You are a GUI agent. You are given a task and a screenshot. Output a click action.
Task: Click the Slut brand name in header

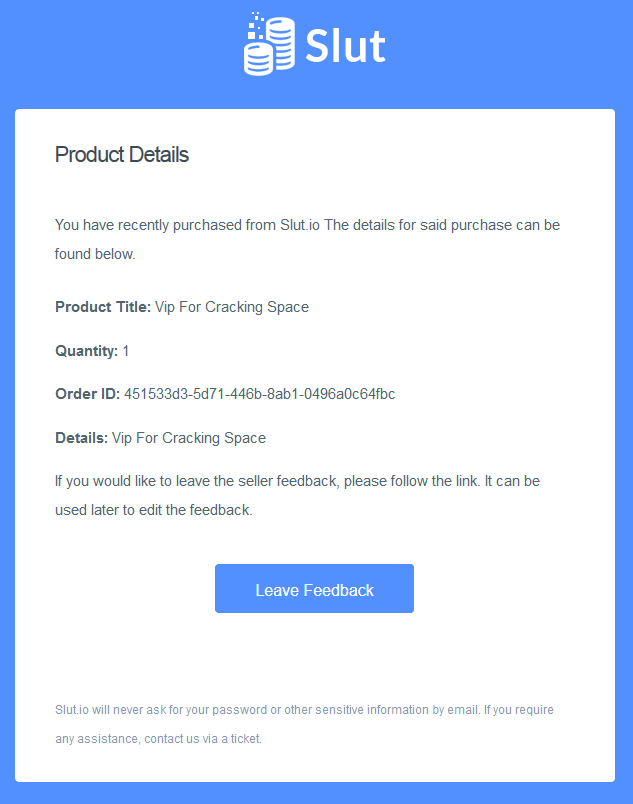pyautogui.click(x=345, y=46)
